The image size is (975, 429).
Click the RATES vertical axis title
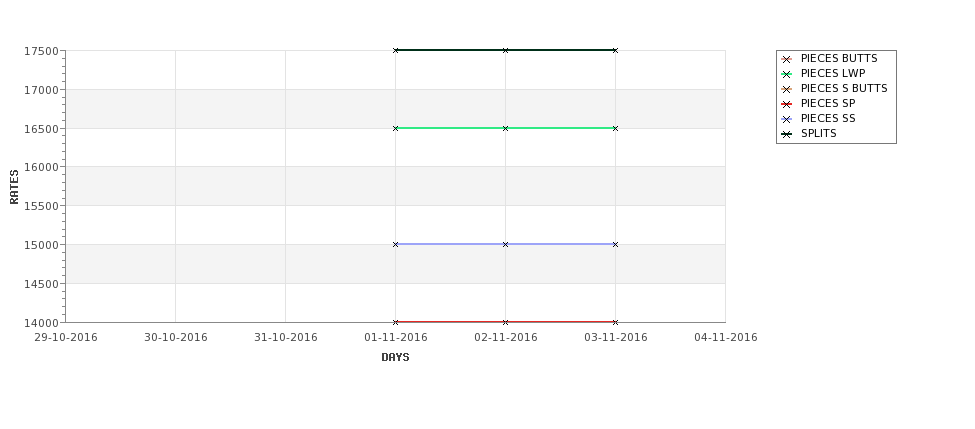click(14, 187)
